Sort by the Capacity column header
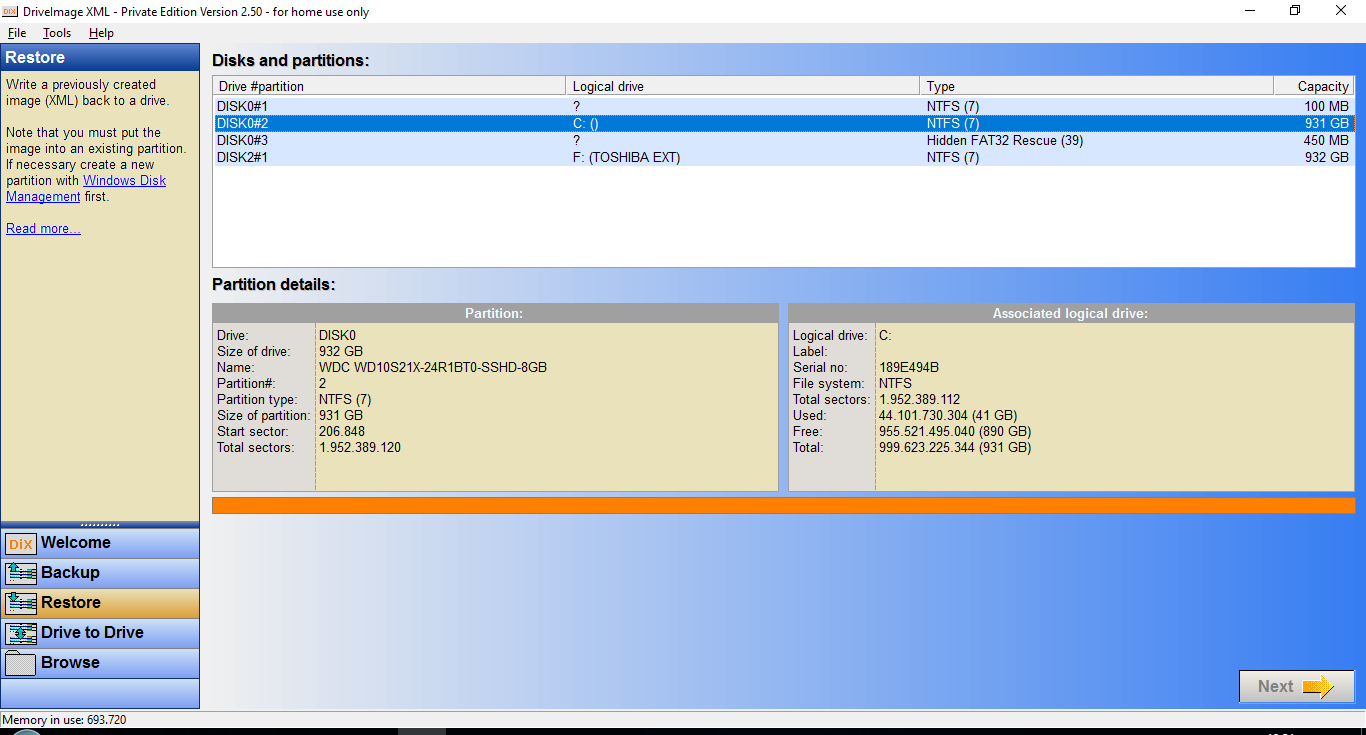The width and height of the screenshot is (1366, 735). click(1314, 87)
